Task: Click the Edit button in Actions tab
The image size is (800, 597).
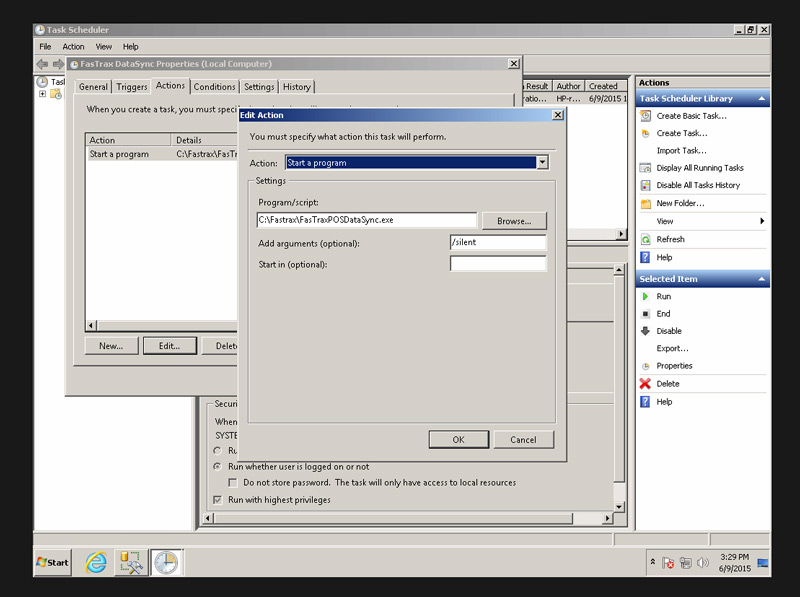Action: pyautogui.click(x=169, y=346)
